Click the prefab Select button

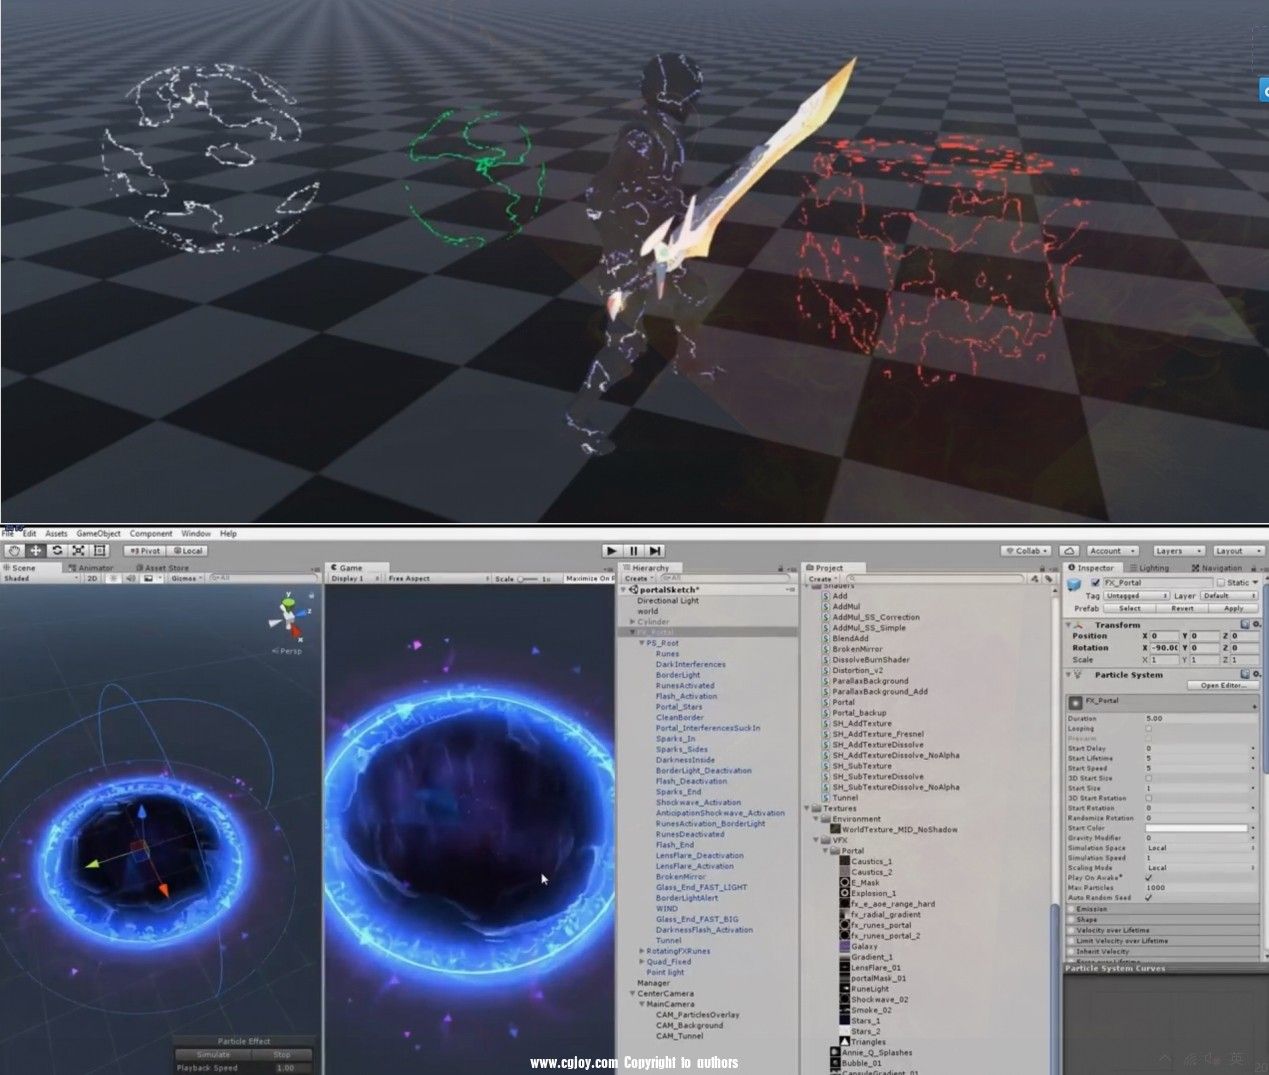pyautogui.click(x=1130, y=608)
